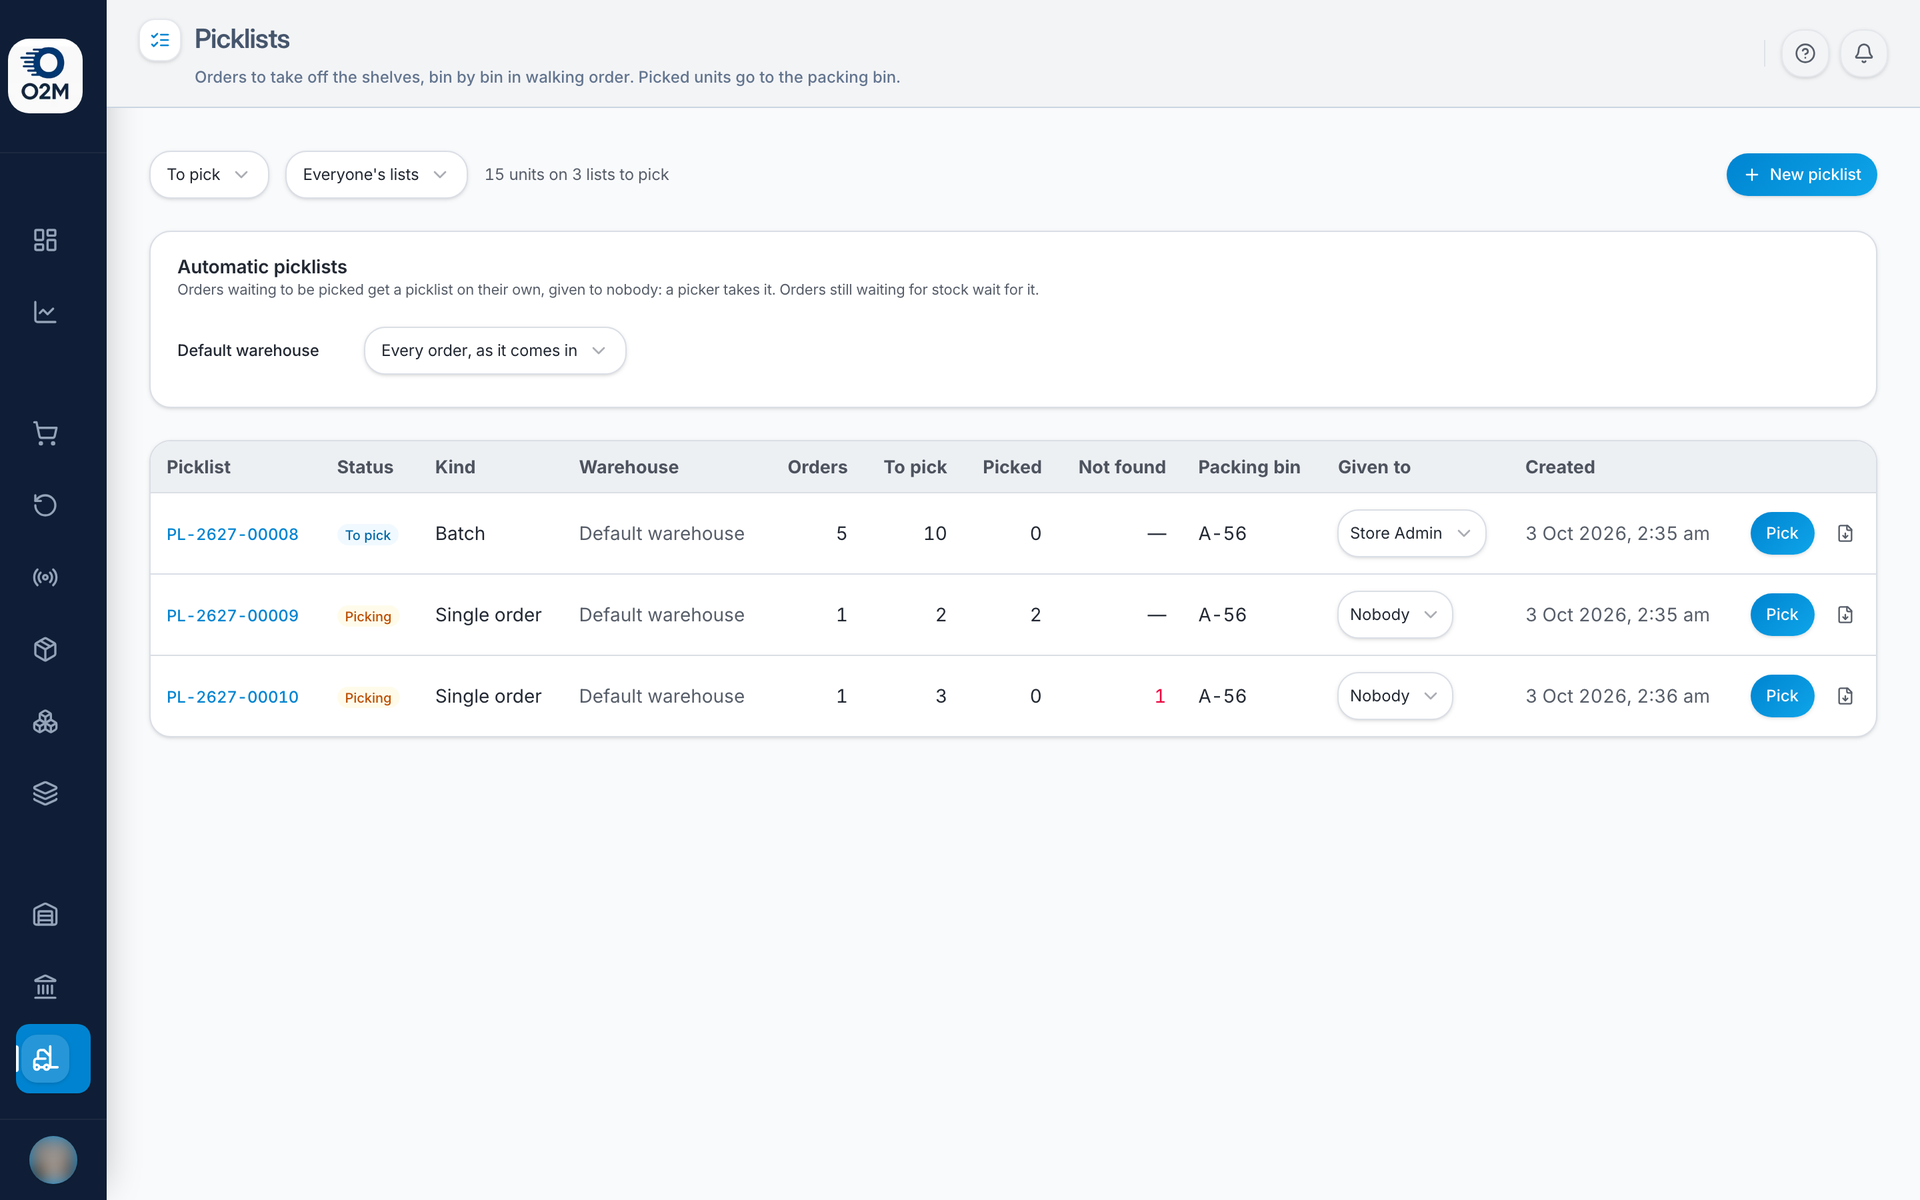Open the products box sidebar icon

pos(45,649)
